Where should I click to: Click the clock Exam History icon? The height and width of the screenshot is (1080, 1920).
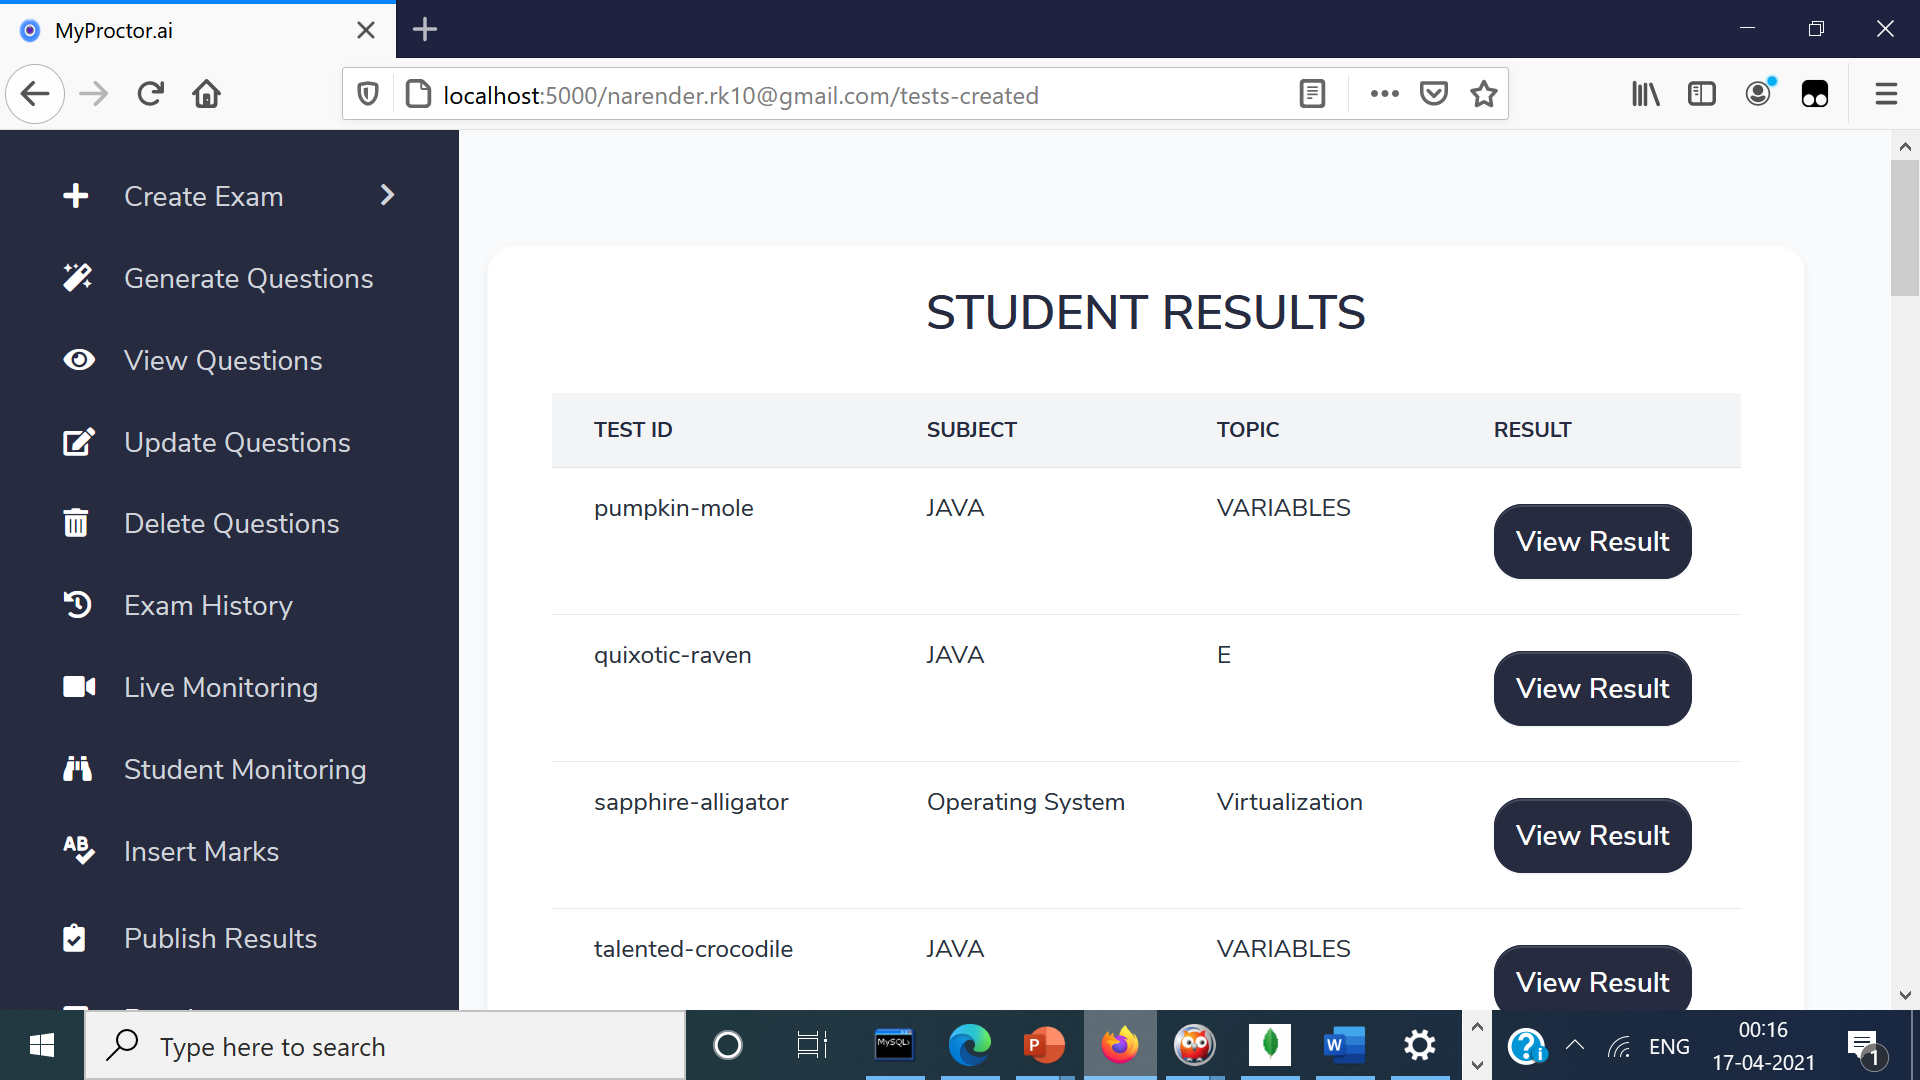coord(77,605)
